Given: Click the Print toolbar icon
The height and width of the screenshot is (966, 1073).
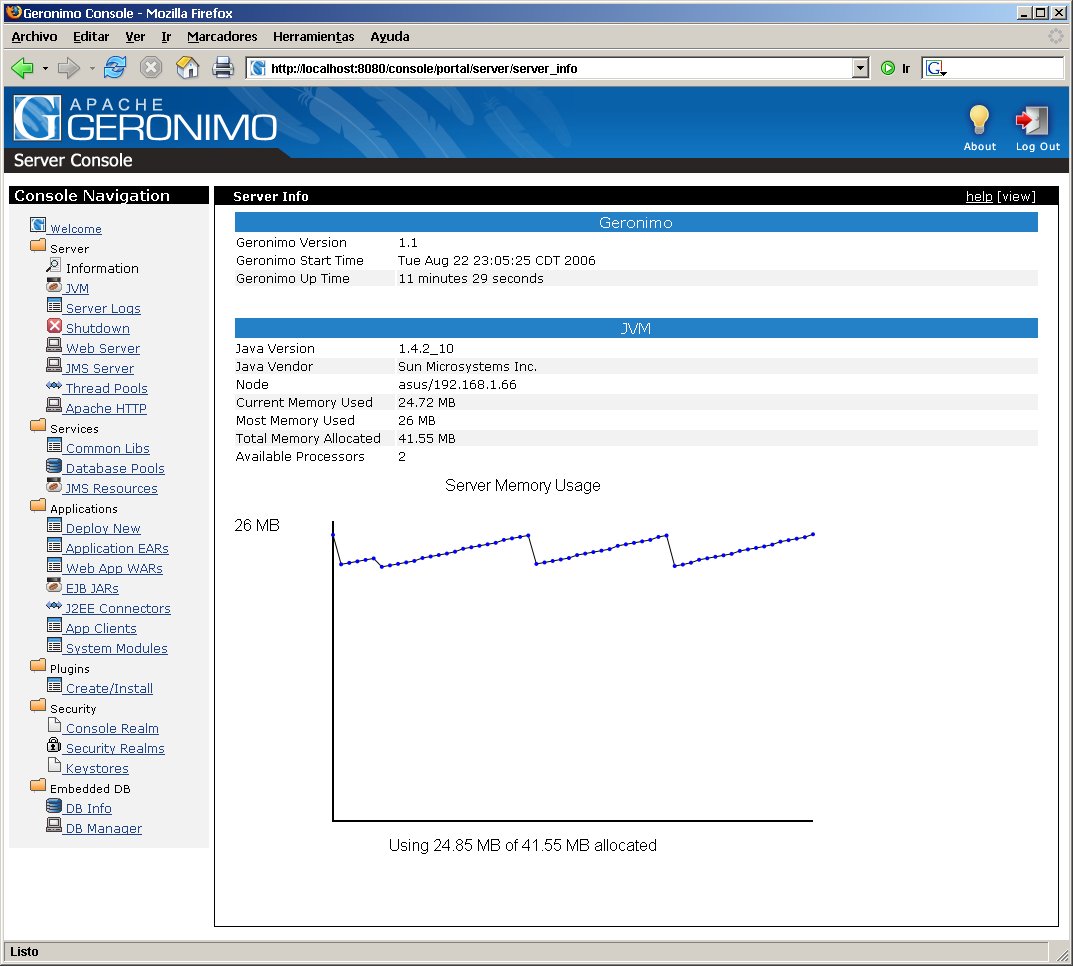Looking at the screenshot, I should pos(222,67).
